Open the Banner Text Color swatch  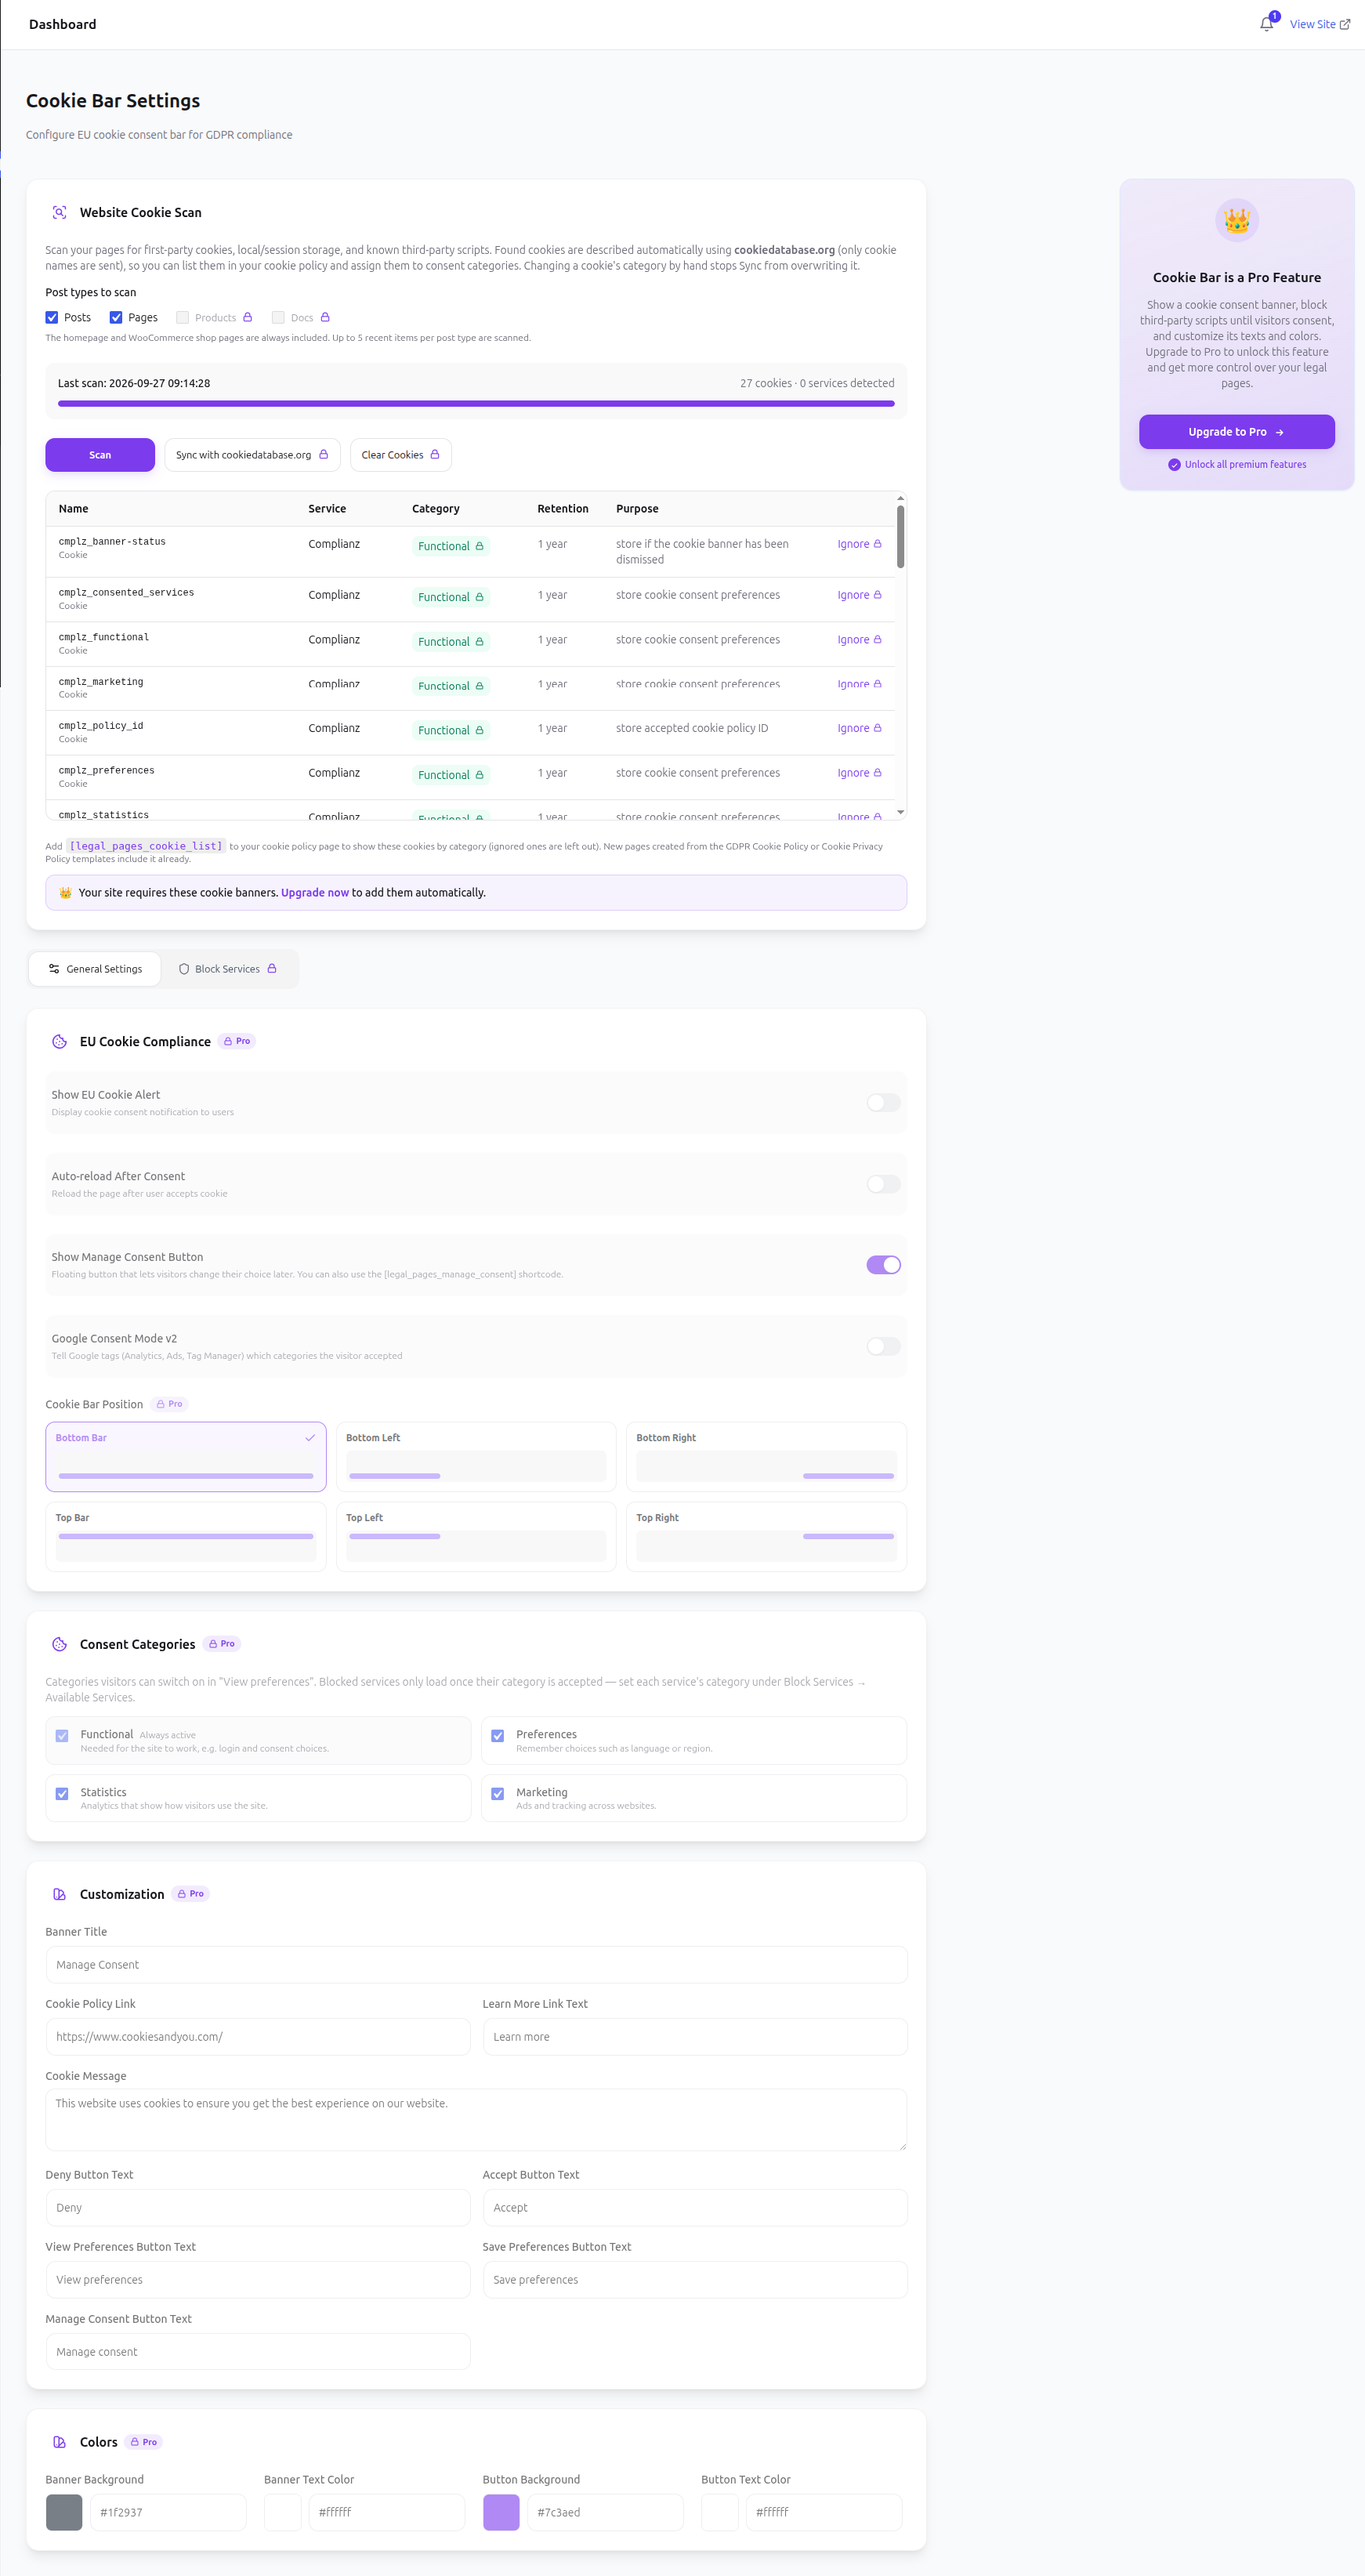click(x=283, y=2513)
